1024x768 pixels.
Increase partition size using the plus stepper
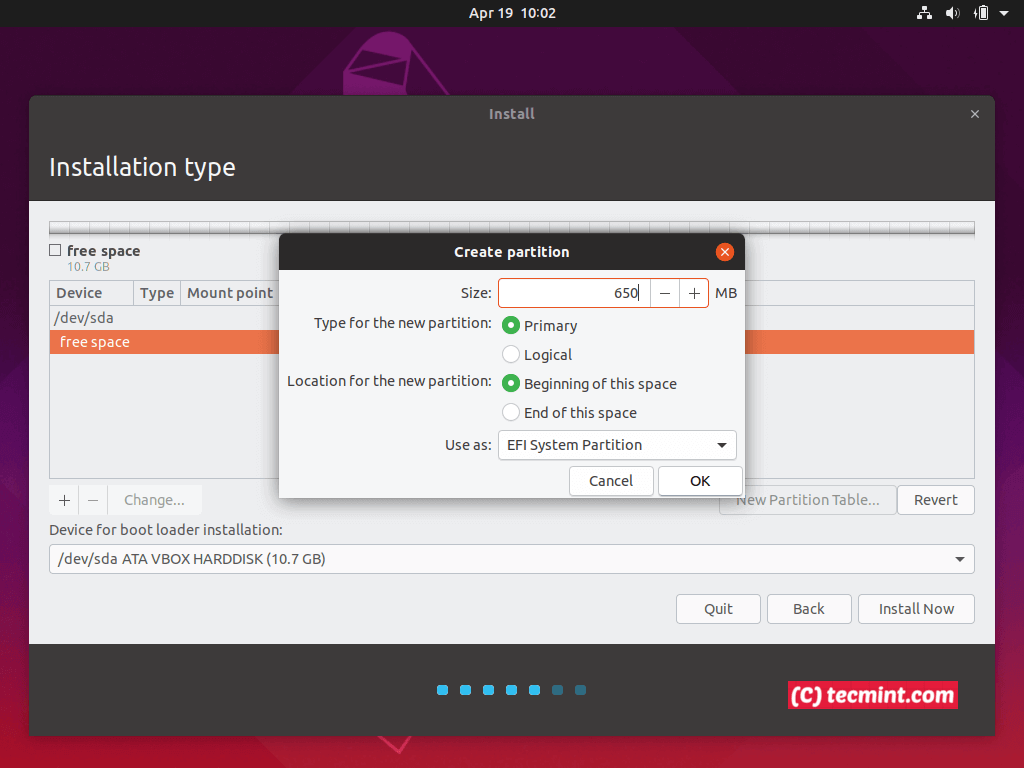(x=694, y=292)
